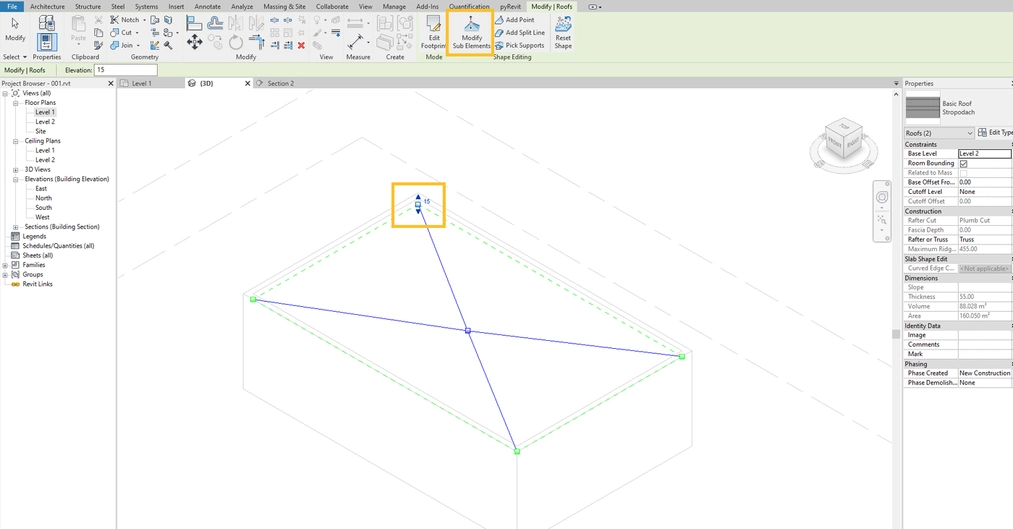This screenshot has width=1013, height=529.
Task: Click the Elevation input field
Action: pyautogui.click(x=125, y=70)
